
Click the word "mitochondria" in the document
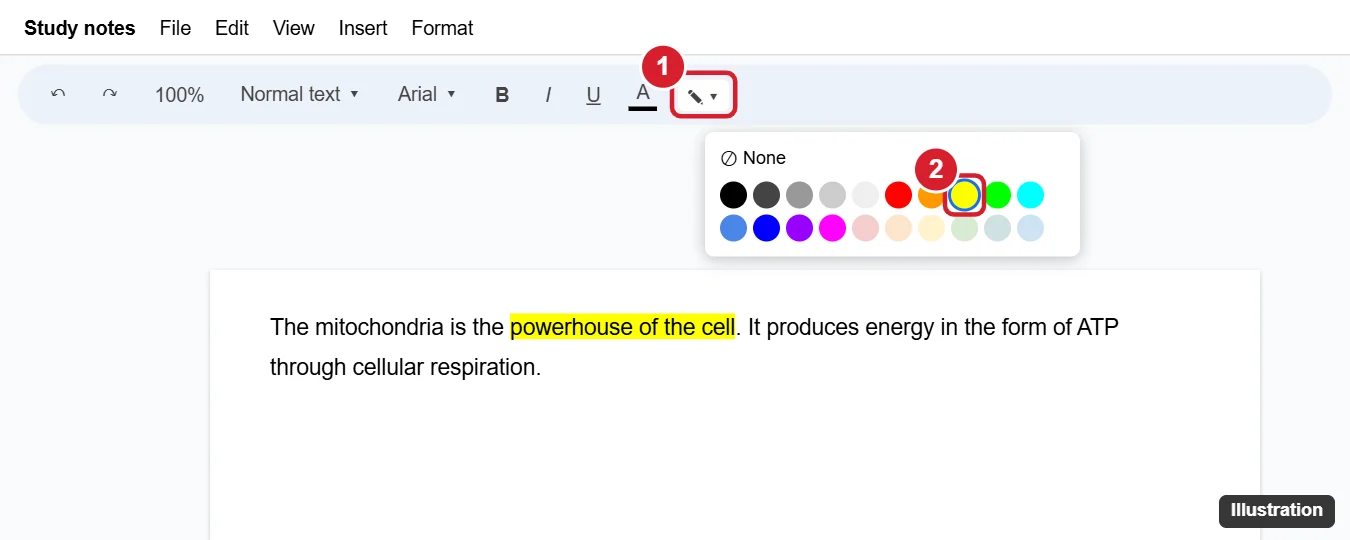click(379, 327)
